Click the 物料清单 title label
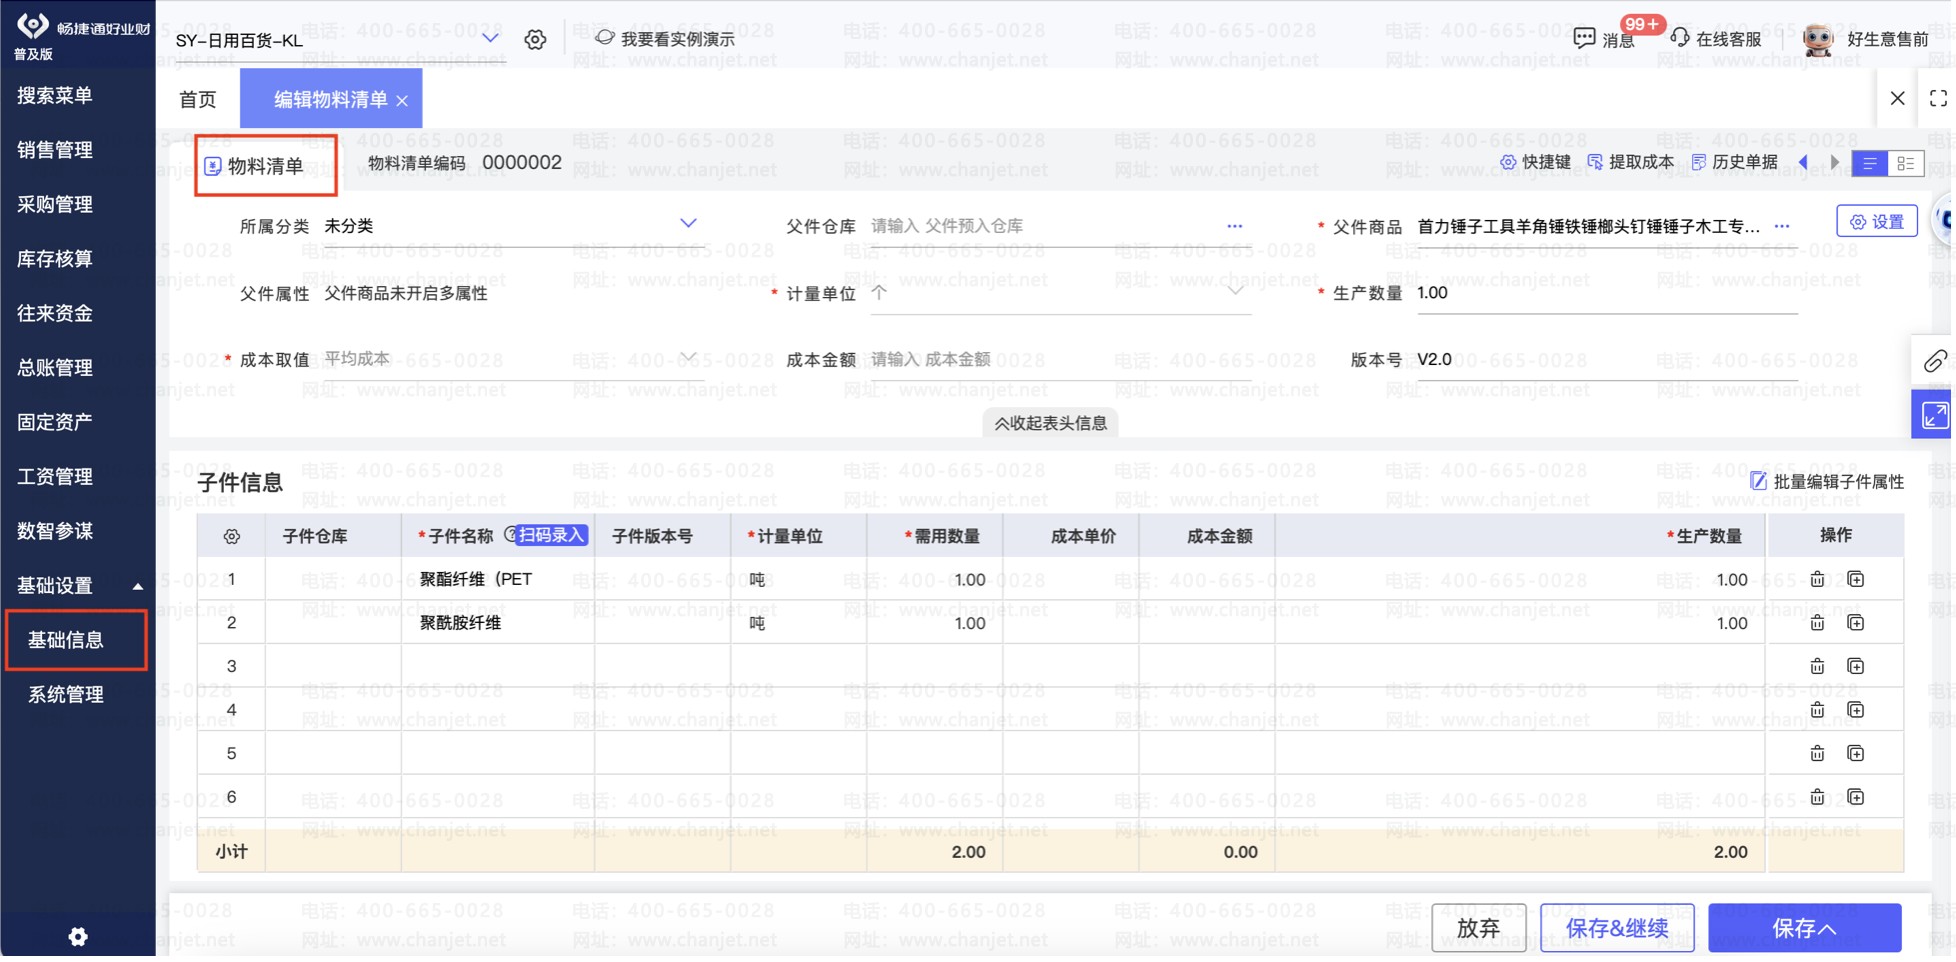This screenshot has height=962, width=1956. (265, 167)
